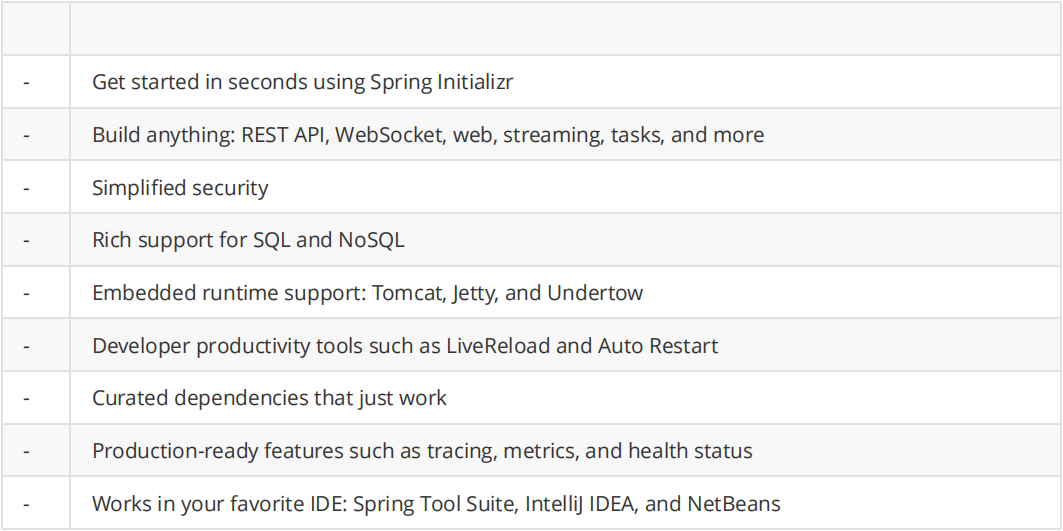
Task: Click the "Get started in seconds using Spring Initializr" row
Action: (532, 81)
